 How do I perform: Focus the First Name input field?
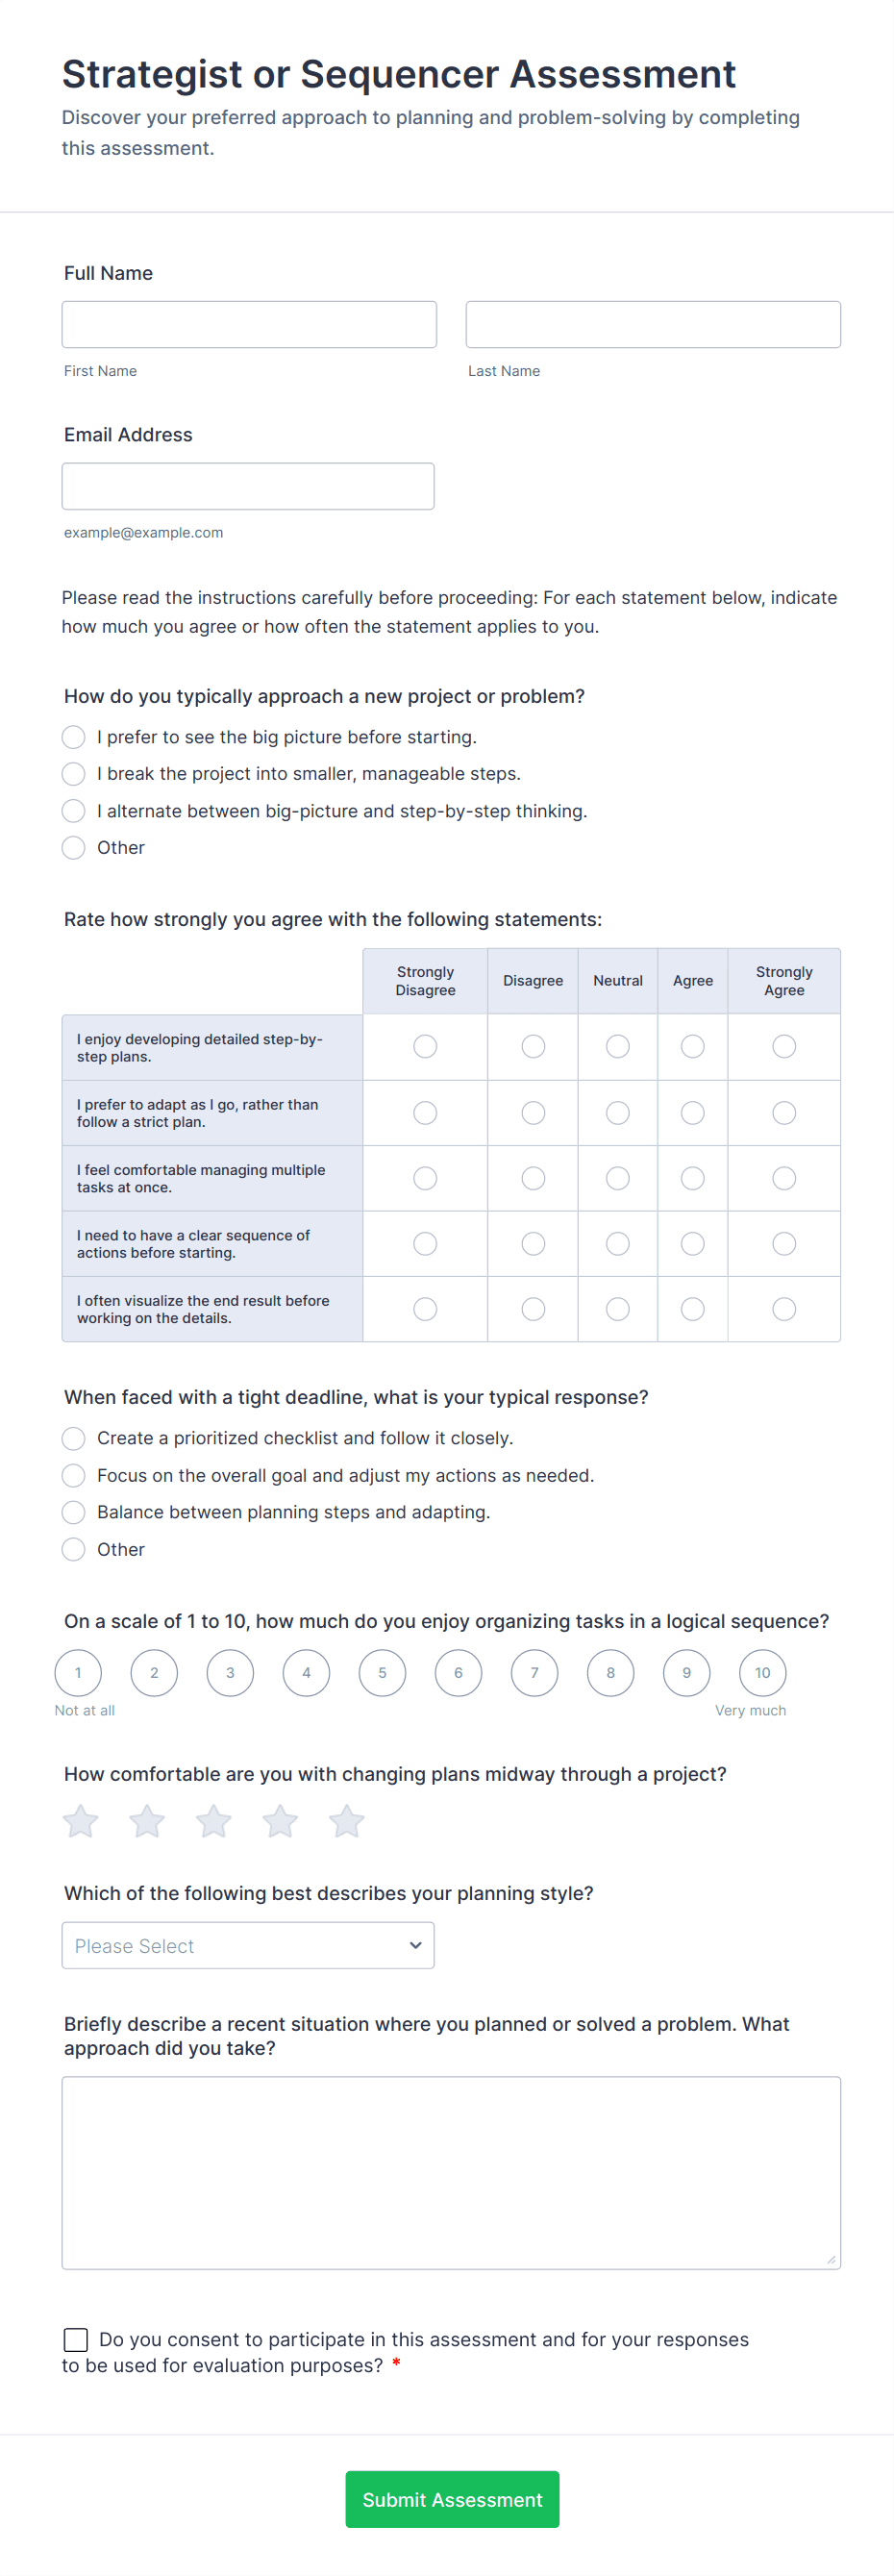click(x=248, y=323)
